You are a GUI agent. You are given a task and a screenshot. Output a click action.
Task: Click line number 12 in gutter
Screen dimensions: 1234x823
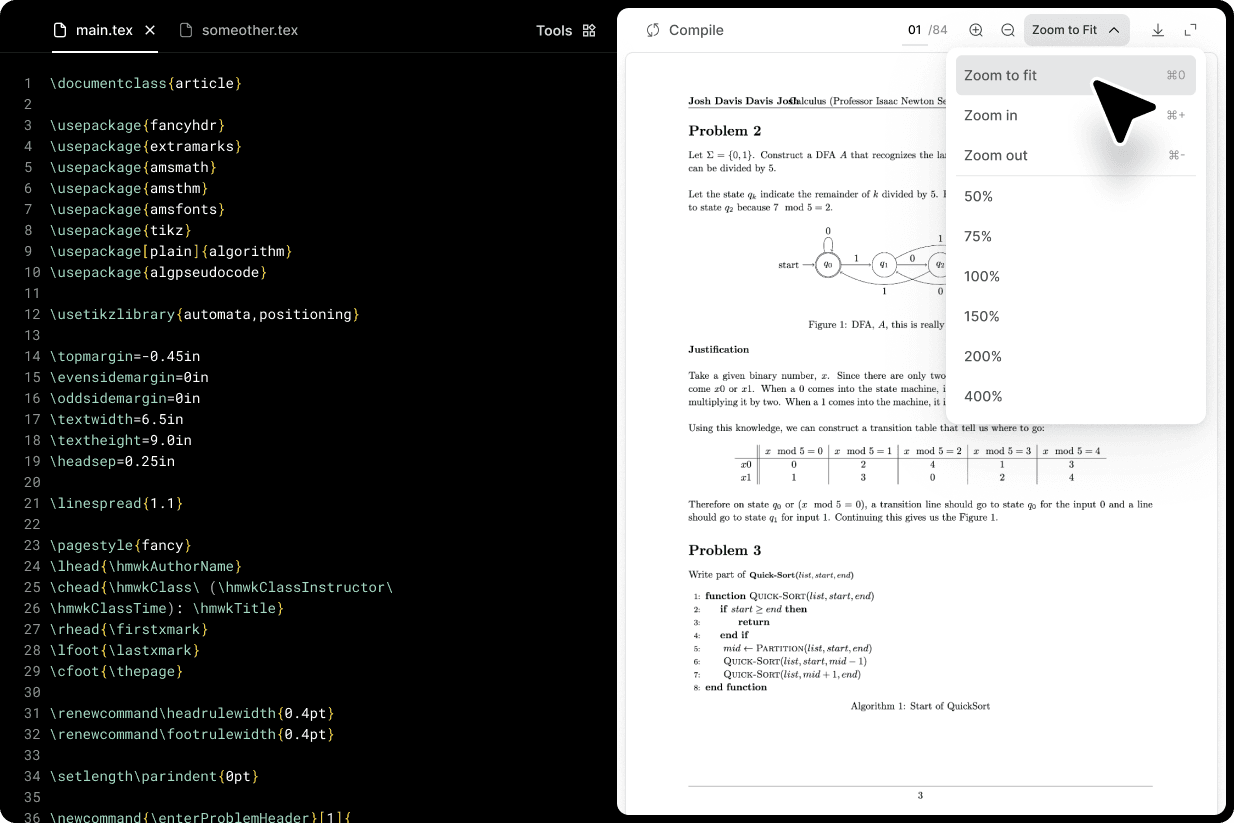(32, 314)
